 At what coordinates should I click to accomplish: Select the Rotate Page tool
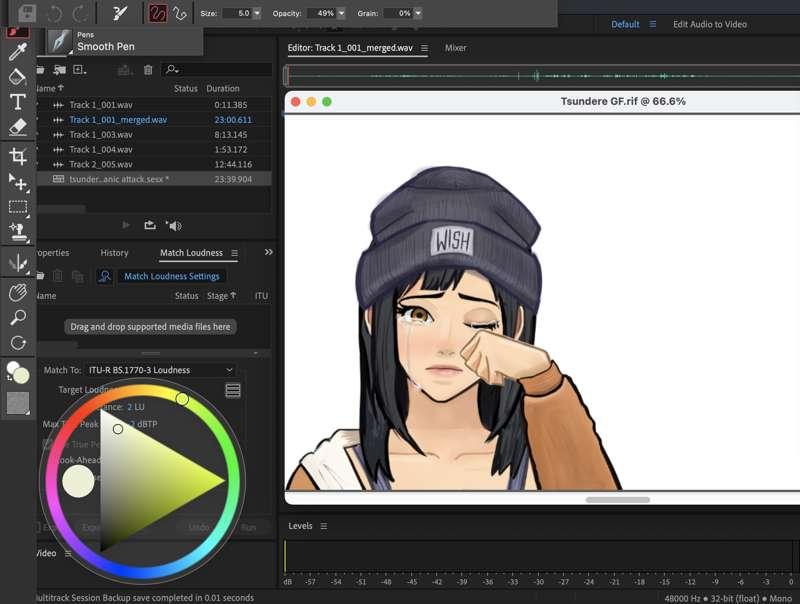[x=18, y=343]
